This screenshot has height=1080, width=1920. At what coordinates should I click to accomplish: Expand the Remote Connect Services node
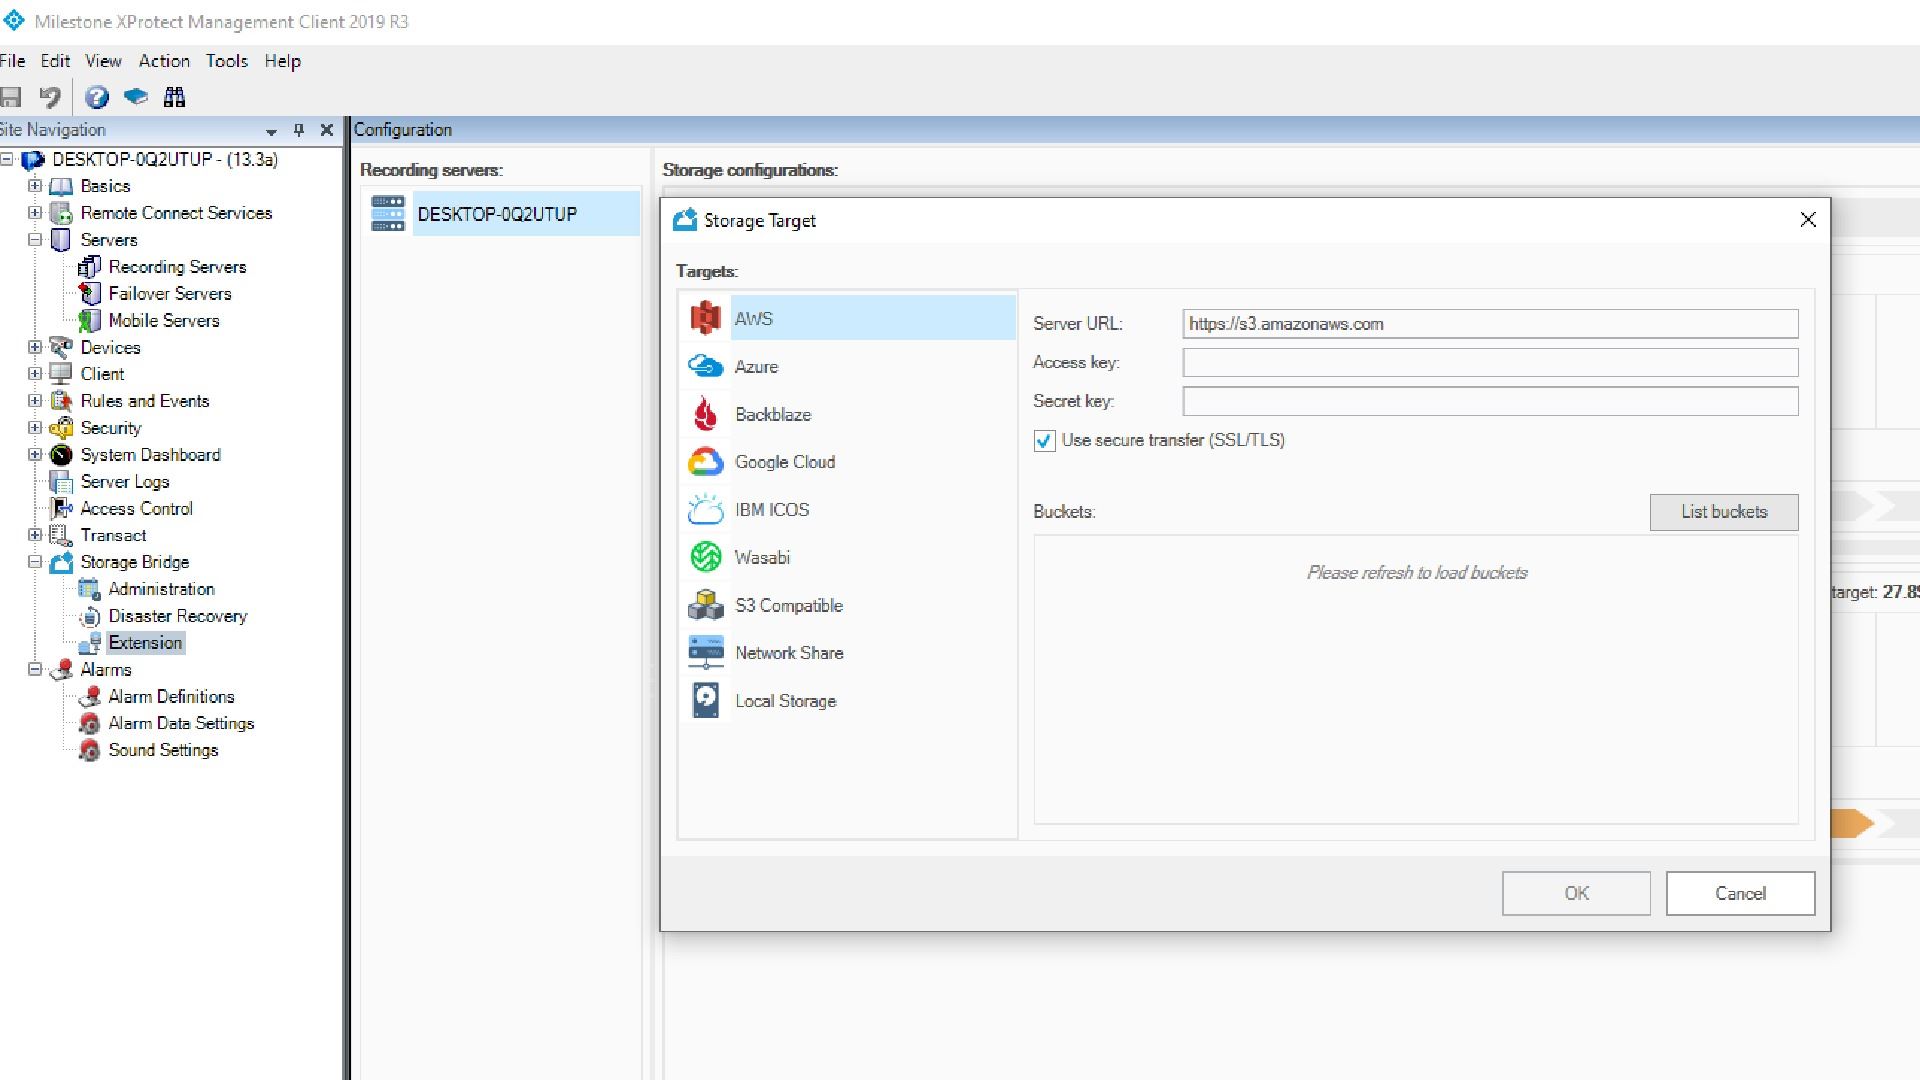[35, 213]
